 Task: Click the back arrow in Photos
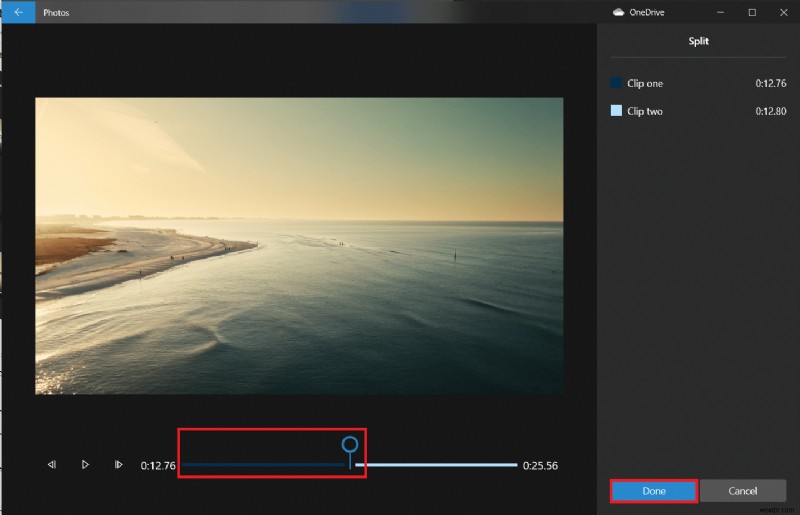coord(18,12)
